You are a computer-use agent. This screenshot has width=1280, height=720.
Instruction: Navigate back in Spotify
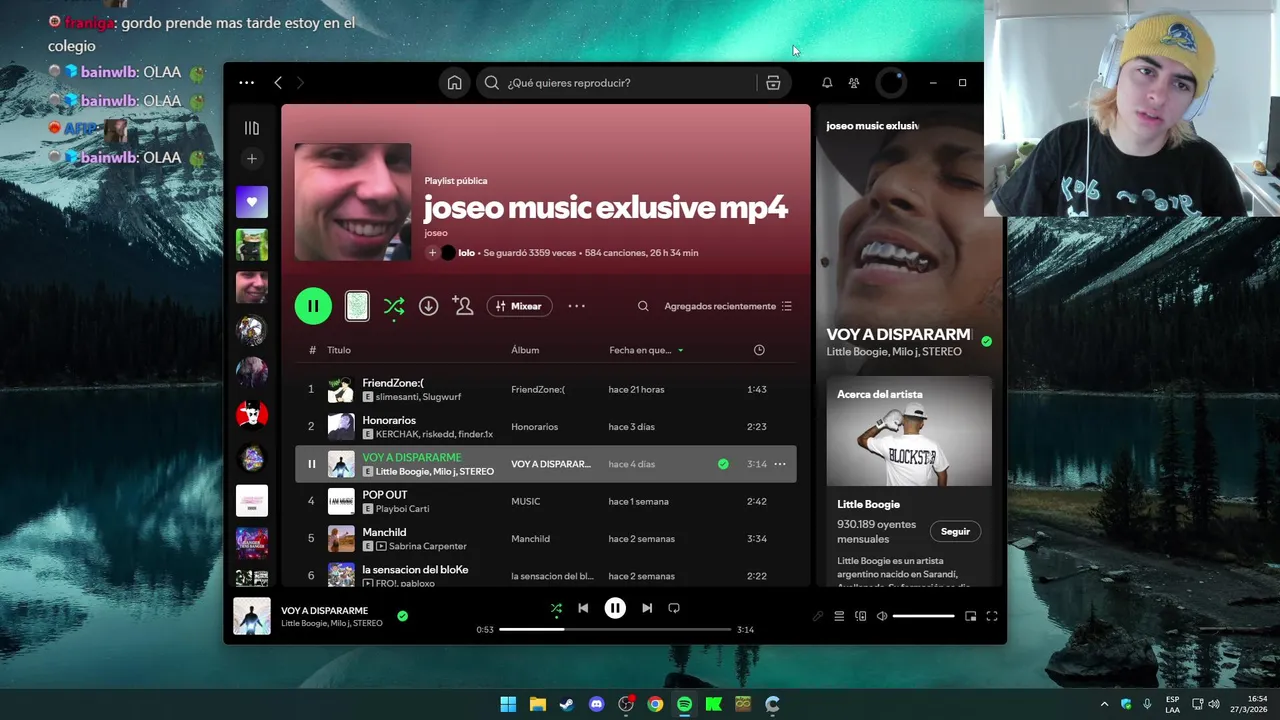pos(278,83)
